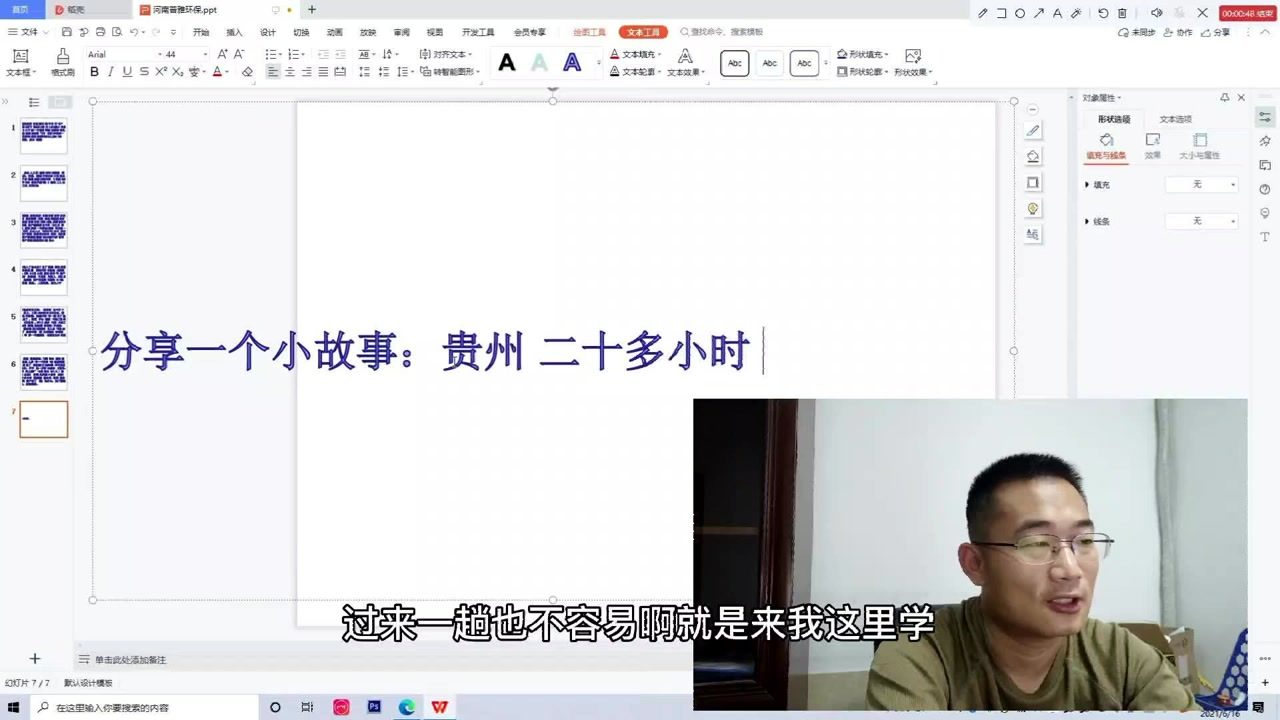The width and height of the screenshot is (1280, 720).
Task: Click the trash delete icon in recording toolbar
Action: (1122, 13)
